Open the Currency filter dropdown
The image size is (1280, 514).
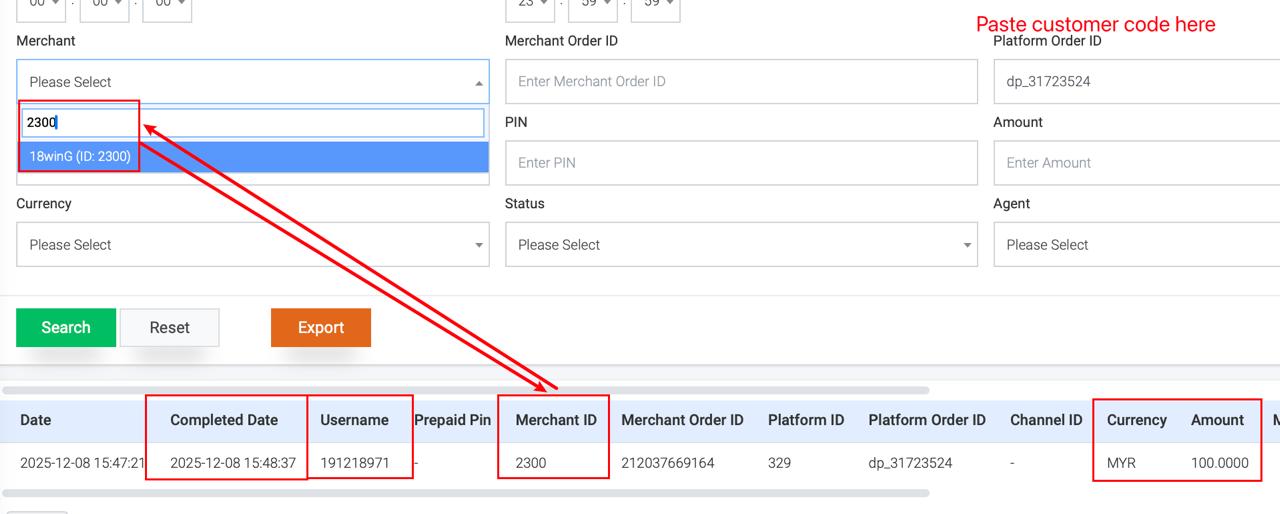(x=252, y=245)
